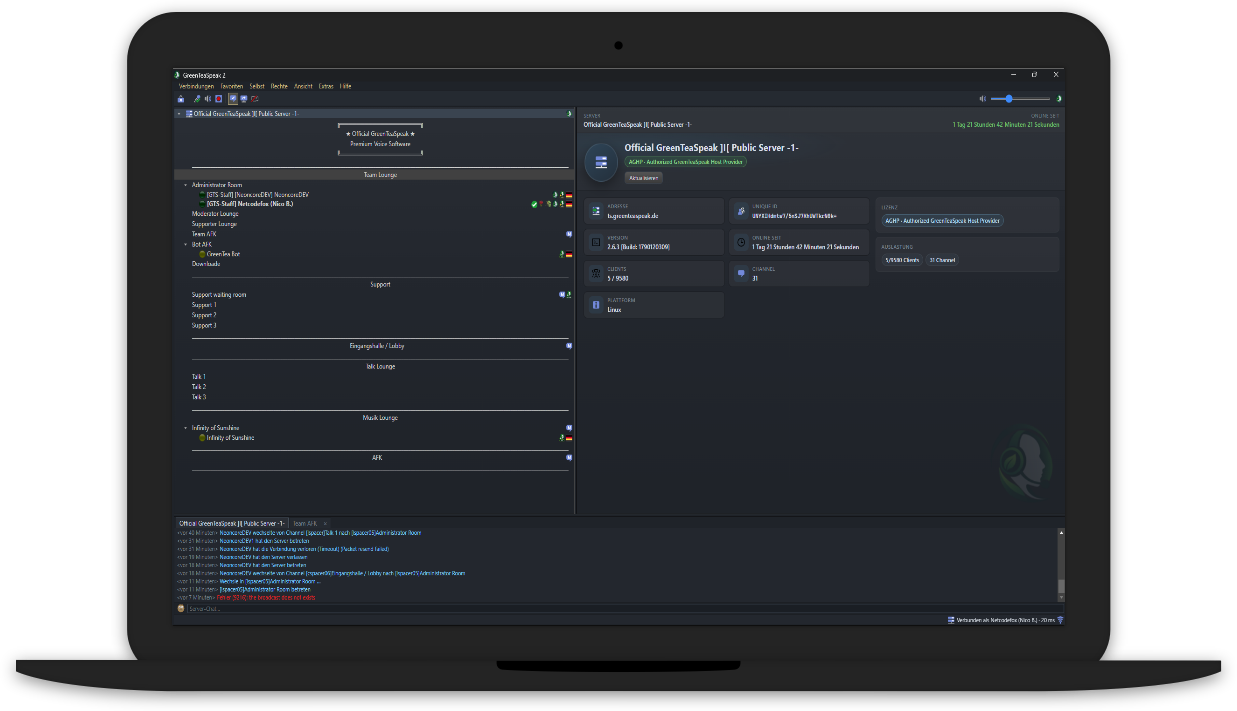
Task: Click the 5/9580 Clients chip
Action: click(x=902, y=260)
